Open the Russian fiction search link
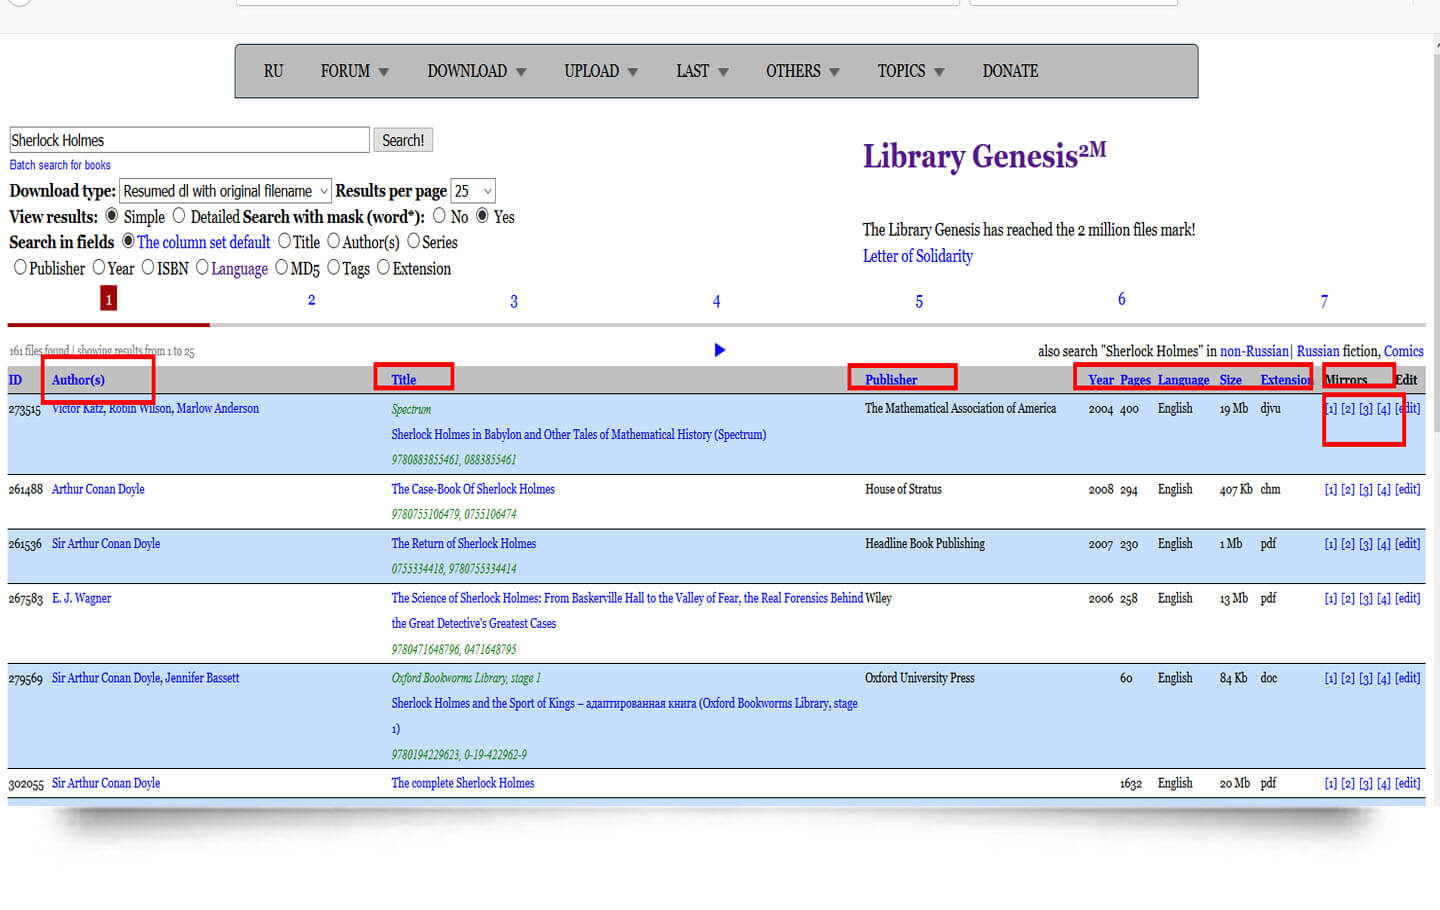The width and height of the screenshot is (1440, 910). click(x=1318, y=351)
